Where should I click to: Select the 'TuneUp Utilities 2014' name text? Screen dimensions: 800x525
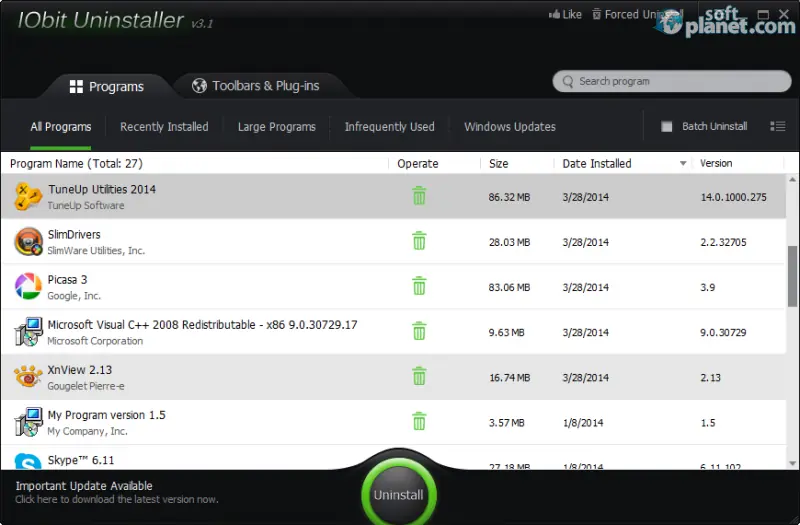pos(102,189)
